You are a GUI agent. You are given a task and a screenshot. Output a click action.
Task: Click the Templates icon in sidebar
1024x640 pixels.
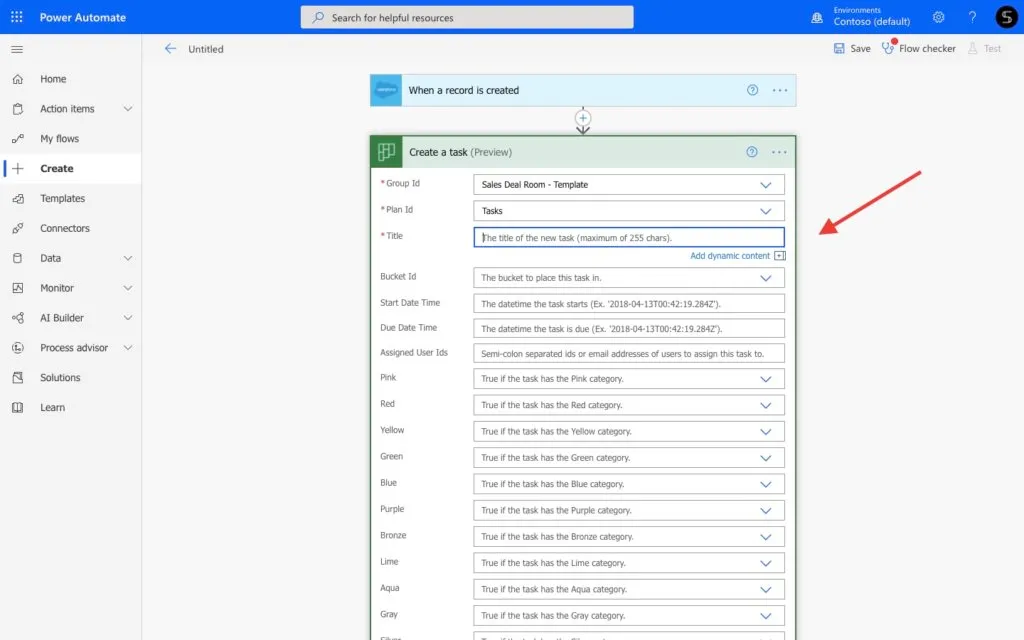pos(18,199)
